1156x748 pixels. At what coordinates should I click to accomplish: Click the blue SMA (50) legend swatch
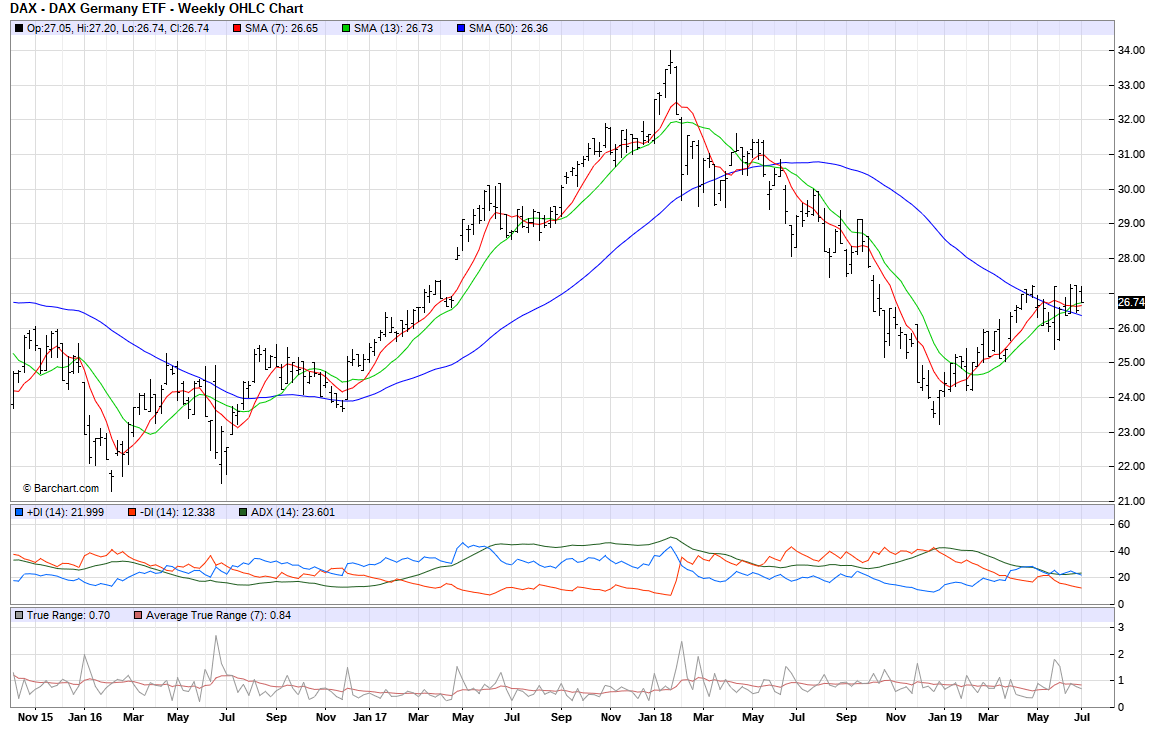[460, 28]
